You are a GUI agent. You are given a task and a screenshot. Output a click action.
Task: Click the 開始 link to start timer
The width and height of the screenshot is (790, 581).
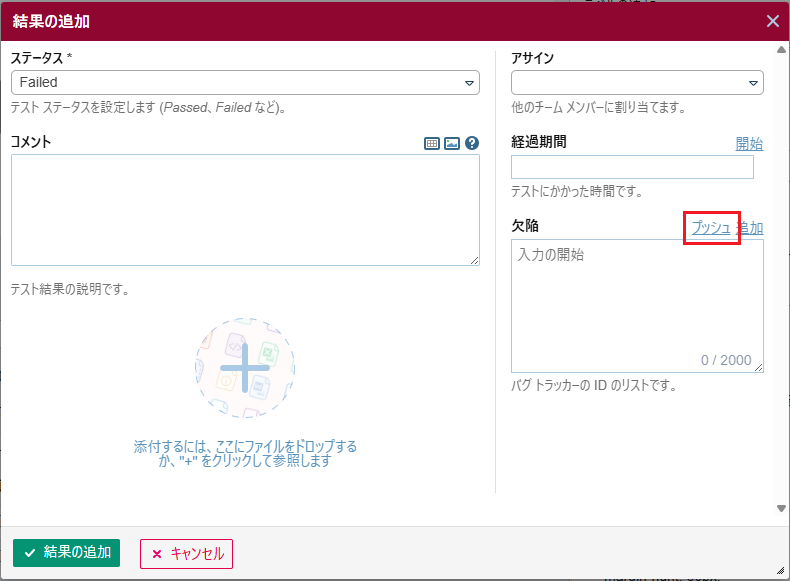(x=749, y=143)
